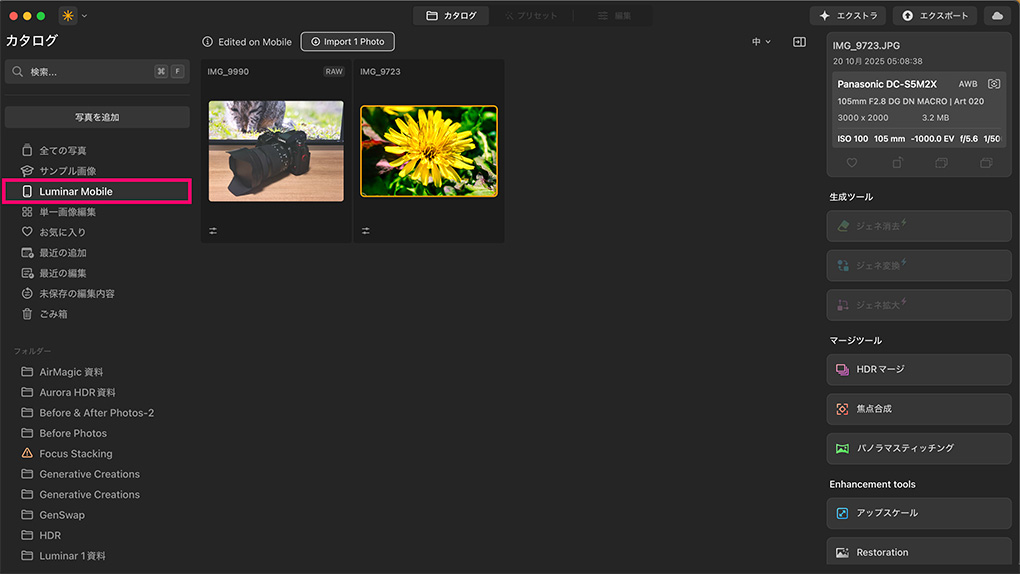Open the cloud sync icon

tap(996, 16)
